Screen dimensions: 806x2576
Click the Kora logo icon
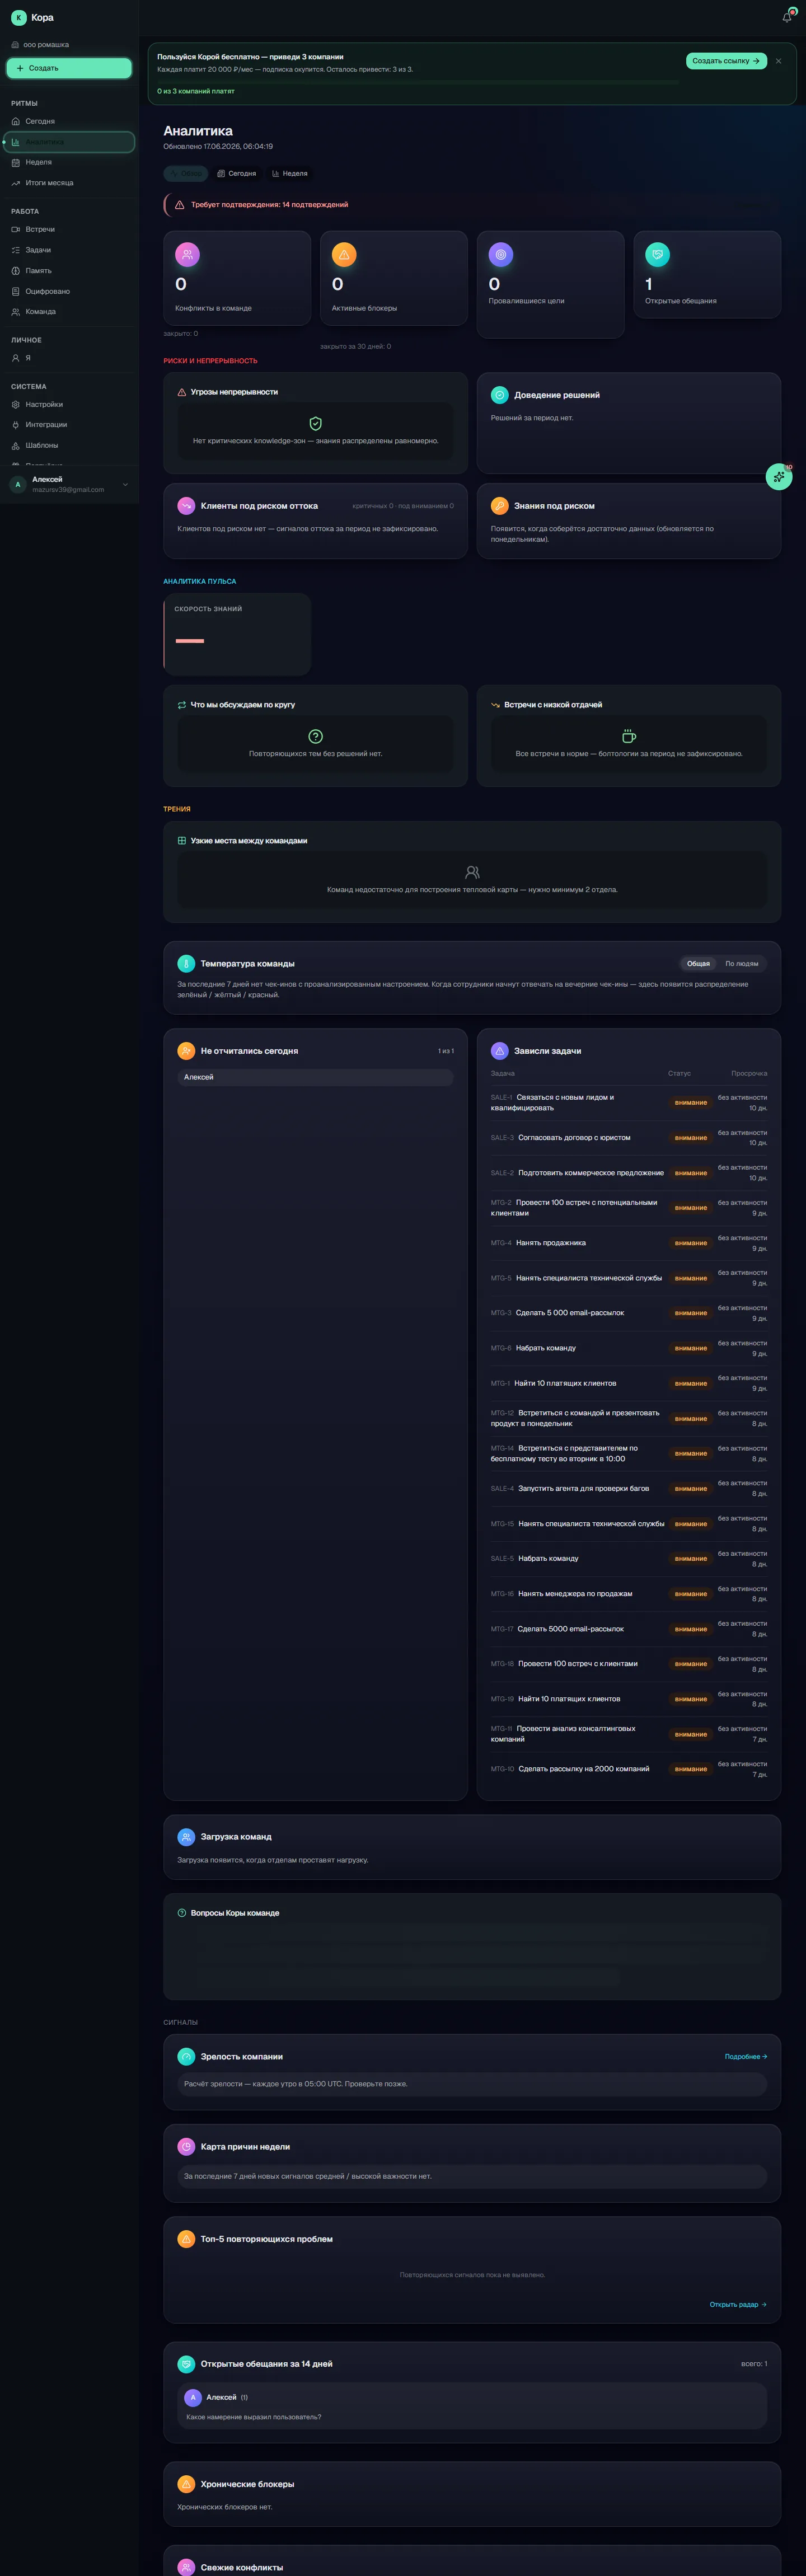click(18, 17)
